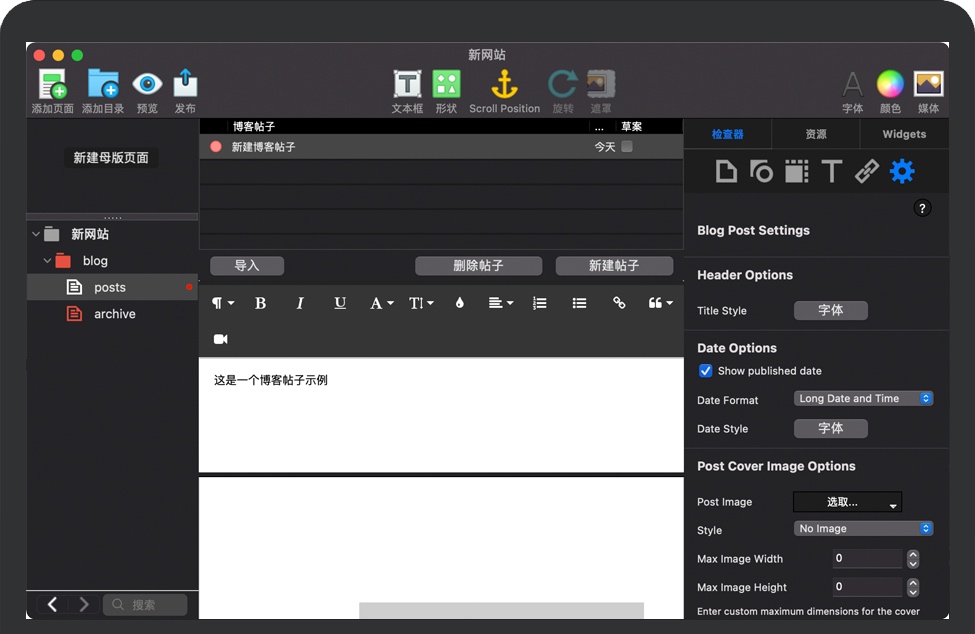Open the Date Format dropdown

tap(864, 399)
